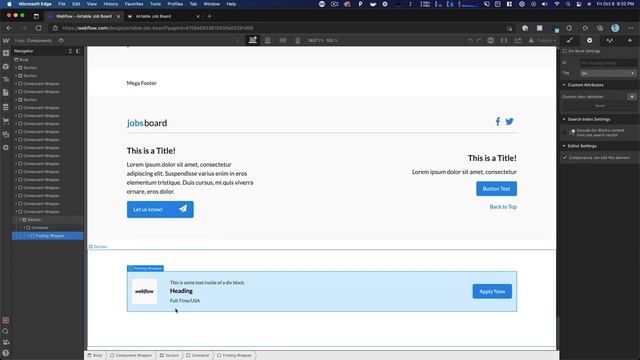
Task: Open the Style Manager tab
Action: click(x=609, y=40)
